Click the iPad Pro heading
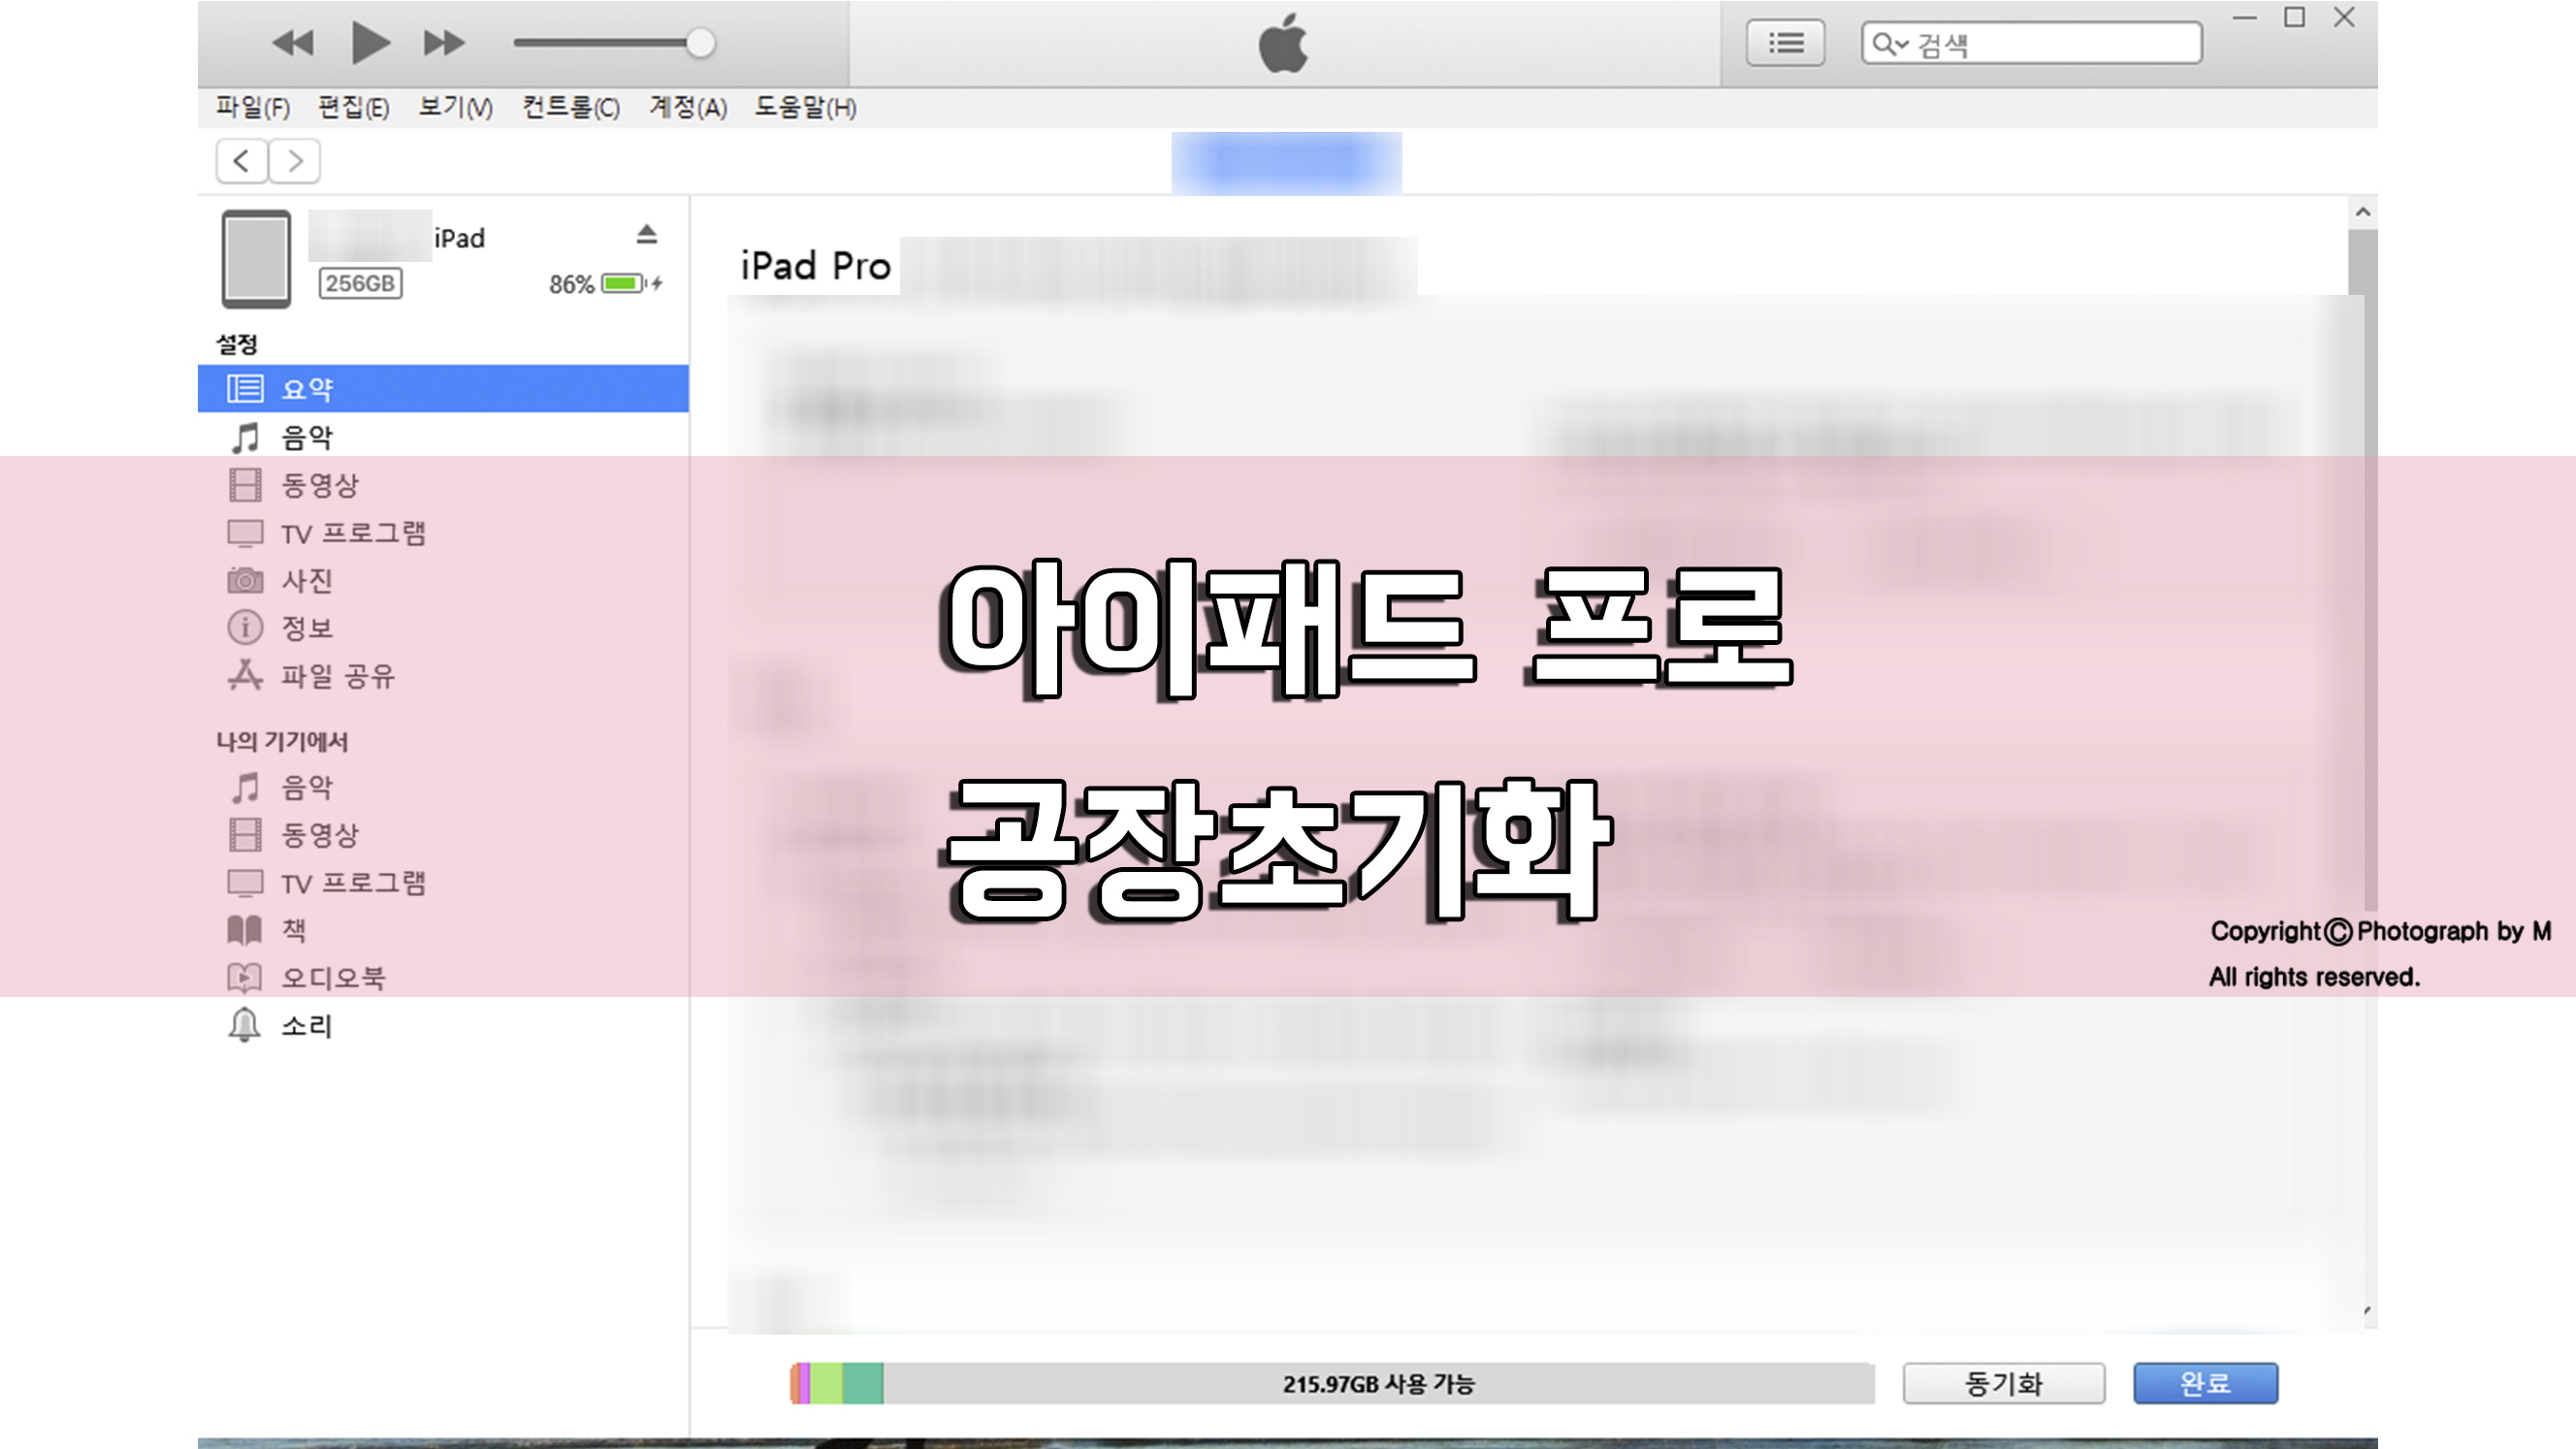Viewport: 2576px width, 1449px height. [815, 266]
